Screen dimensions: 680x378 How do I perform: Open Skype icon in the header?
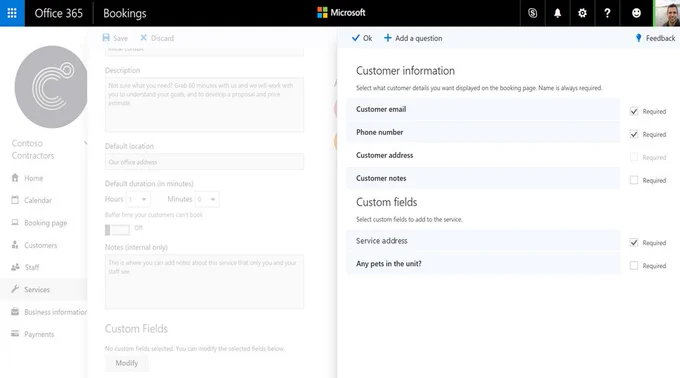[533, 13]
